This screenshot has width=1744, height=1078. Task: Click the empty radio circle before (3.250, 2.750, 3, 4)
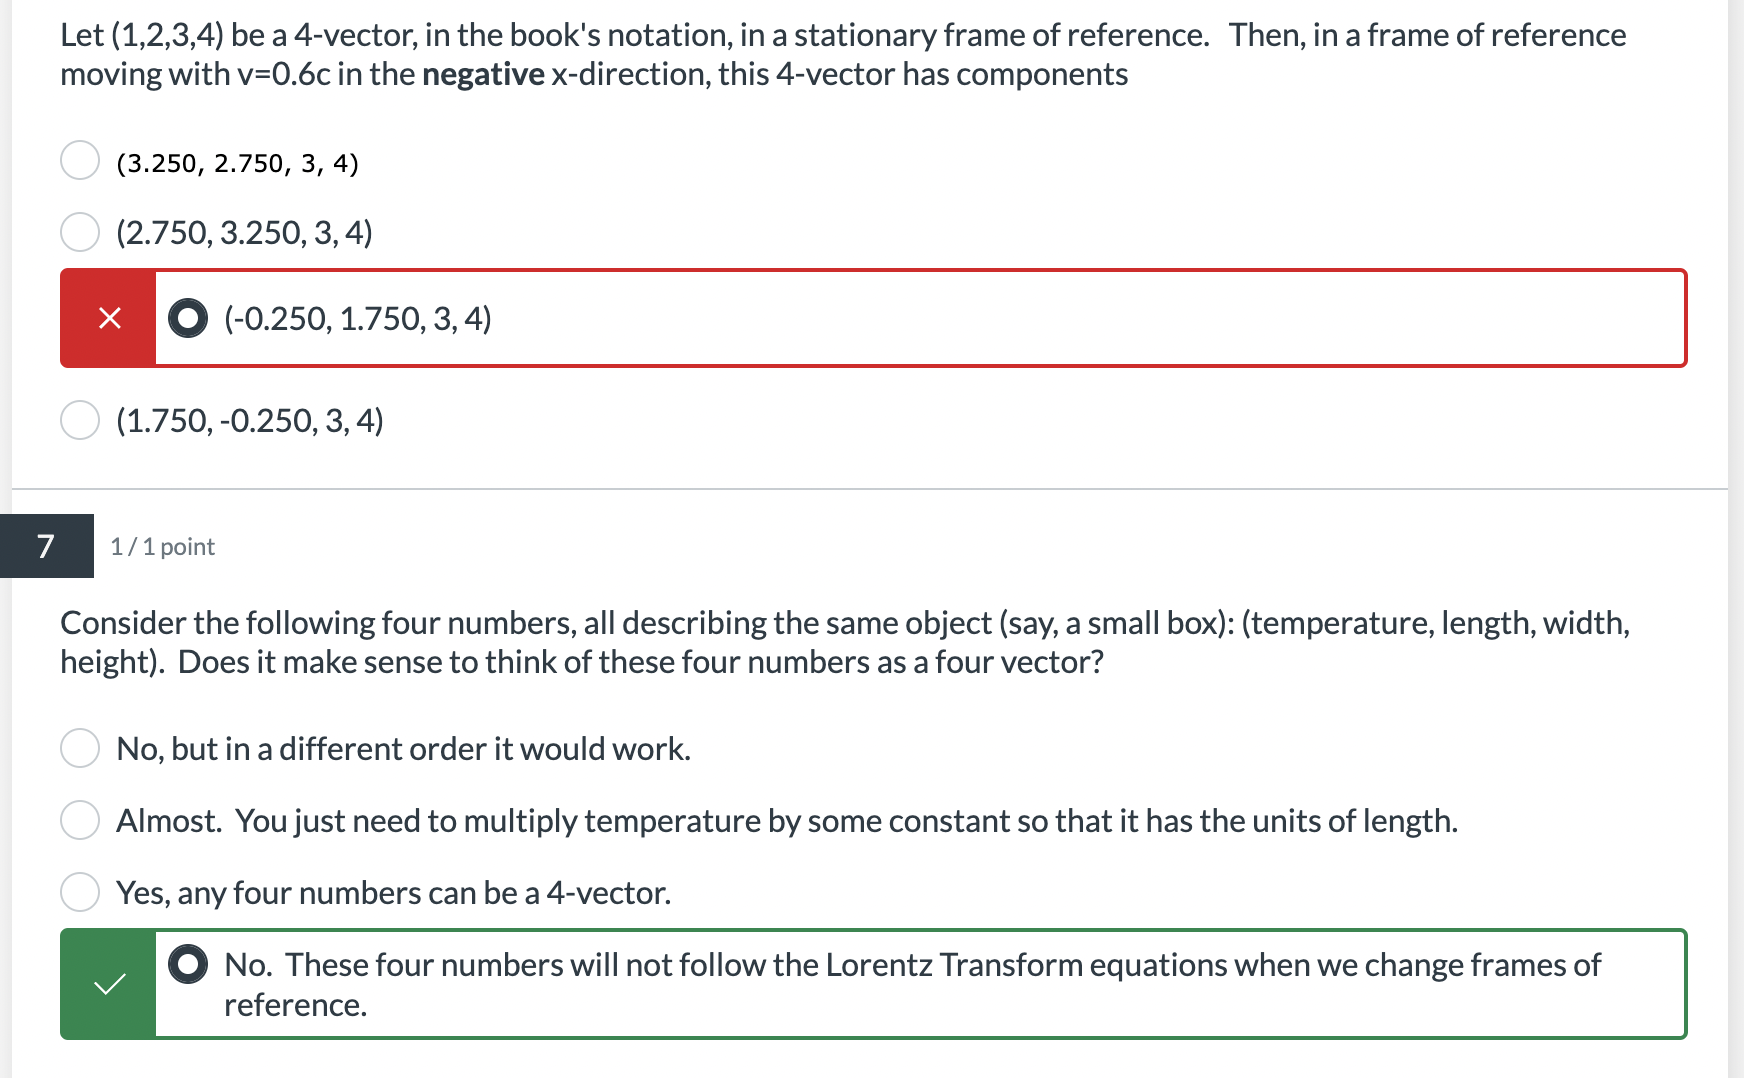[80, 160]
